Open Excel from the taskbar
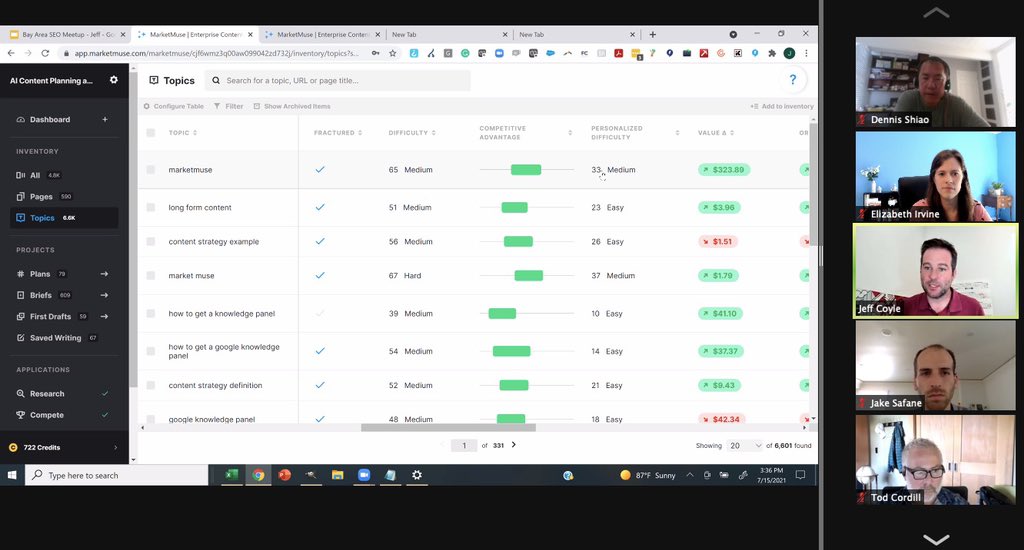 231,475
